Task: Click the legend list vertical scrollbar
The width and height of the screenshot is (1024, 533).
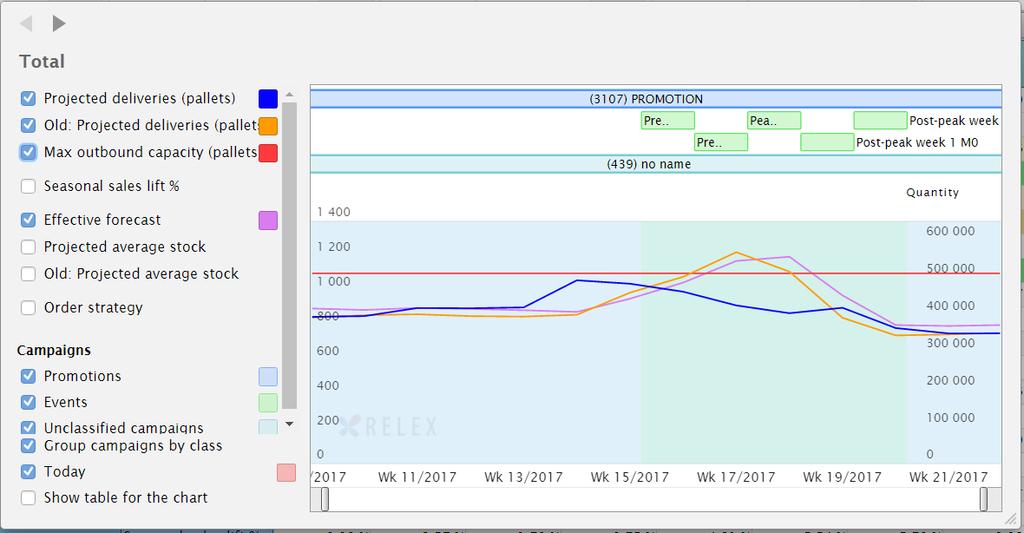Action: click(289, 255)
